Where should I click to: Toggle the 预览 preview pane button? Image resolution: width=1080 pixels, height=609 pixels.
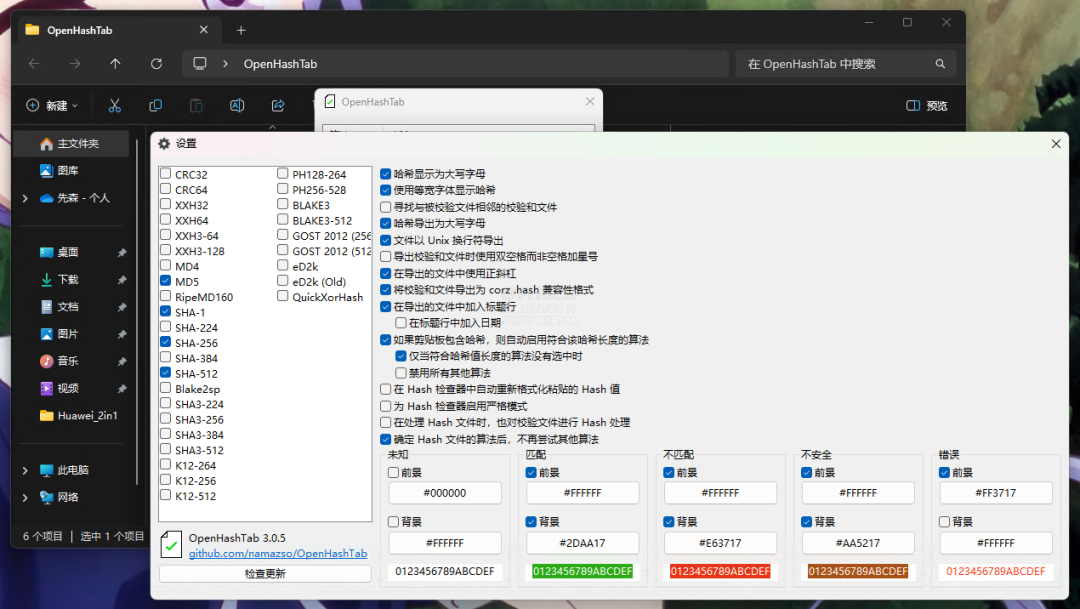pos(926,105)
